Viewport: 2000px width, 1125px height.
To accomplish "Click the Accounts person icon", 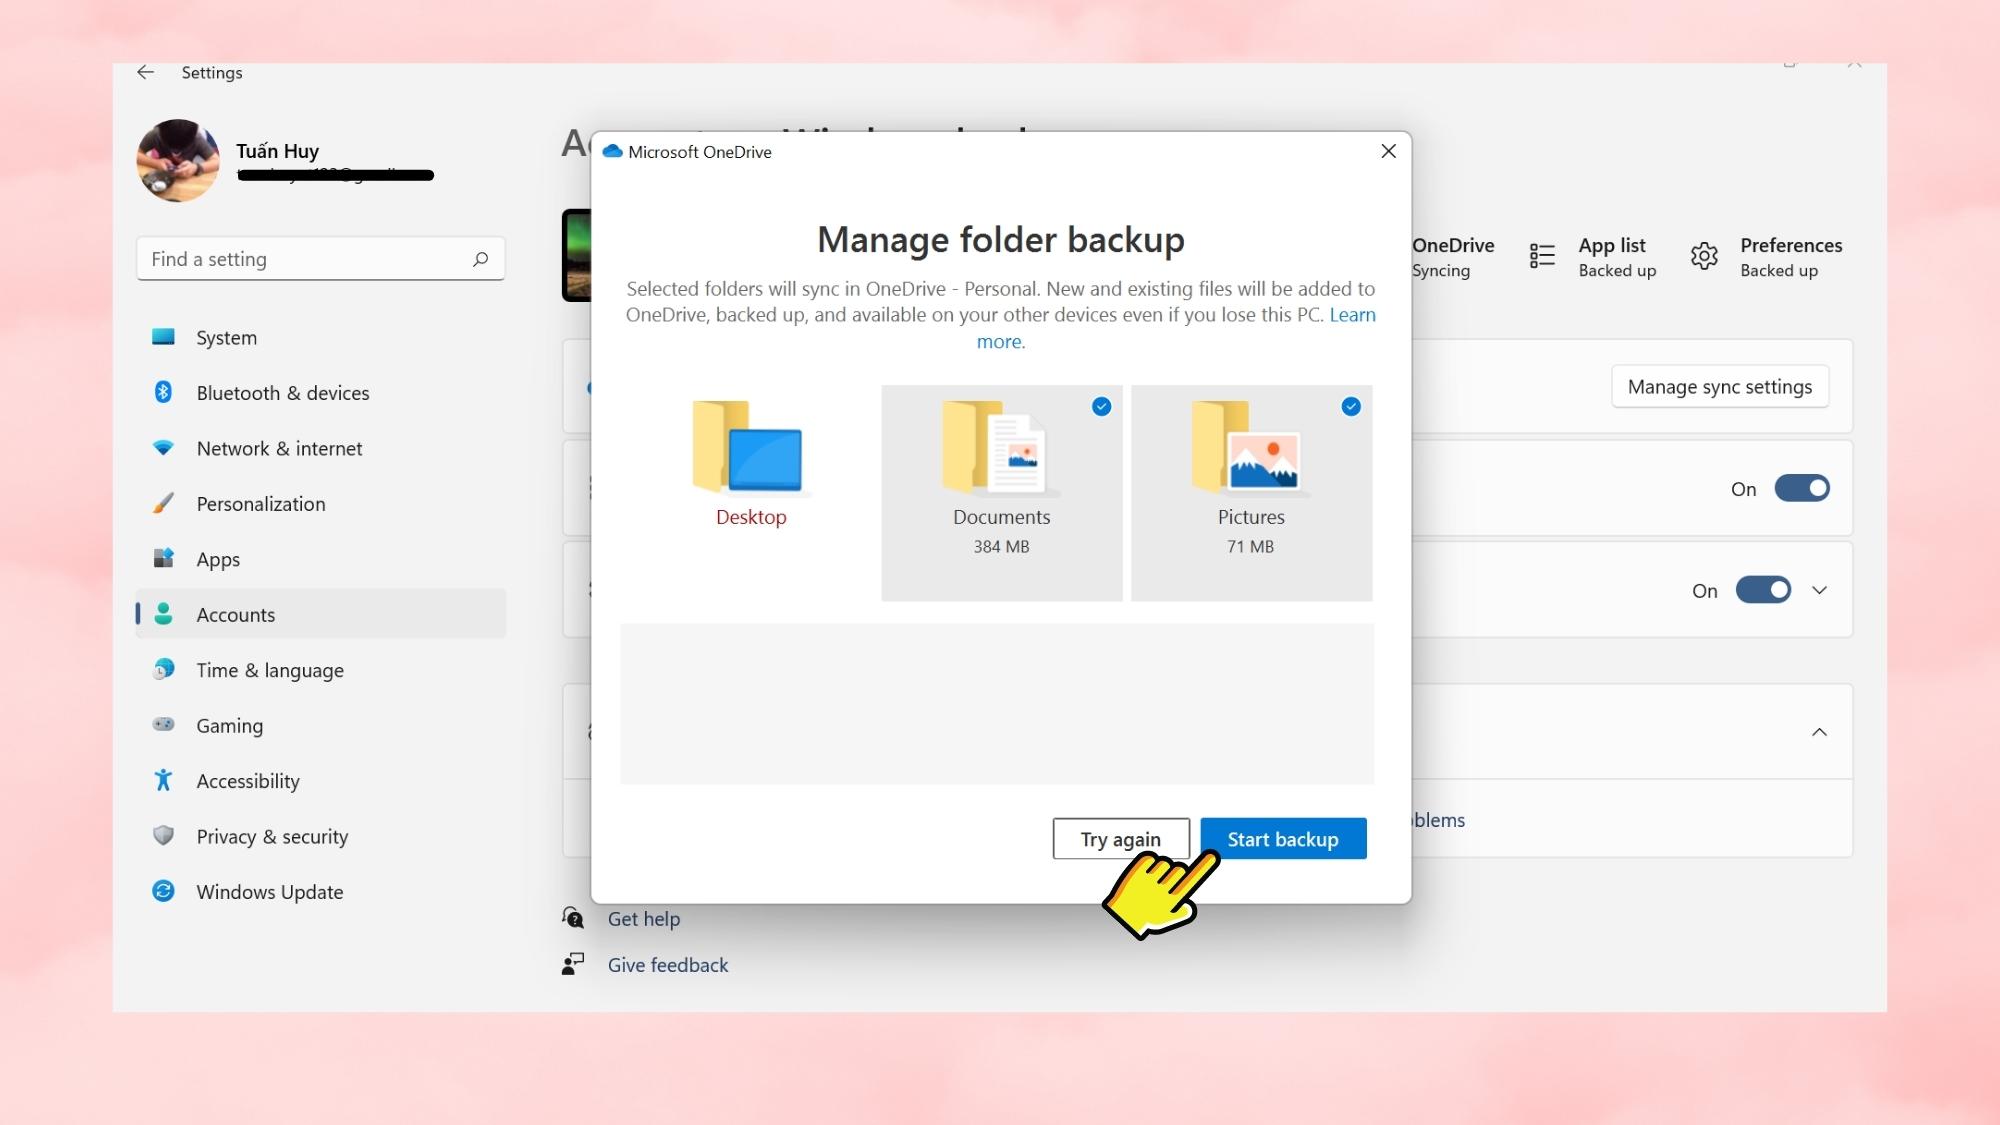I will pos(163,614).
